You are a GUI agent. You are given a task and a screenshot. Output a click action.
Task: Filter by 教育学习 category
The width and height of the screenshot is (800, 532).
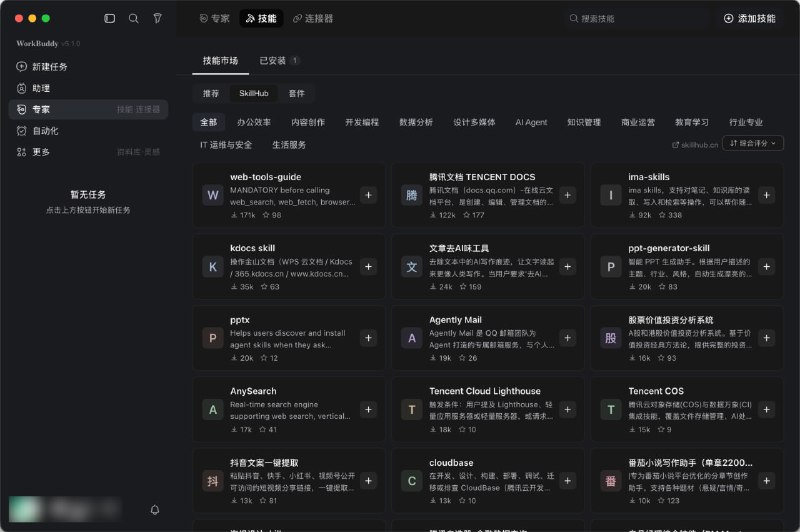pyautogui.click(x=692, y=122)
